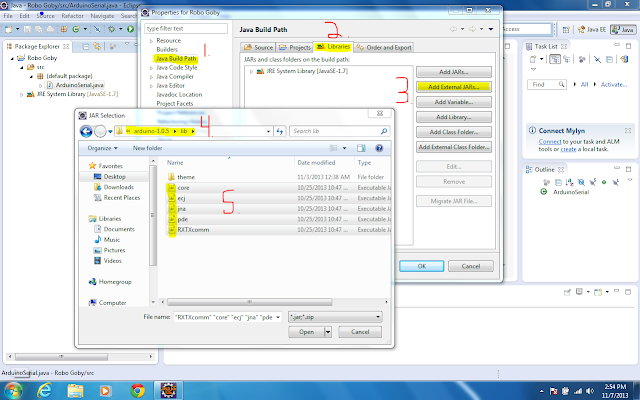Select Java Build Path in Properties tree
640x400 pixels.
[176, 59]
